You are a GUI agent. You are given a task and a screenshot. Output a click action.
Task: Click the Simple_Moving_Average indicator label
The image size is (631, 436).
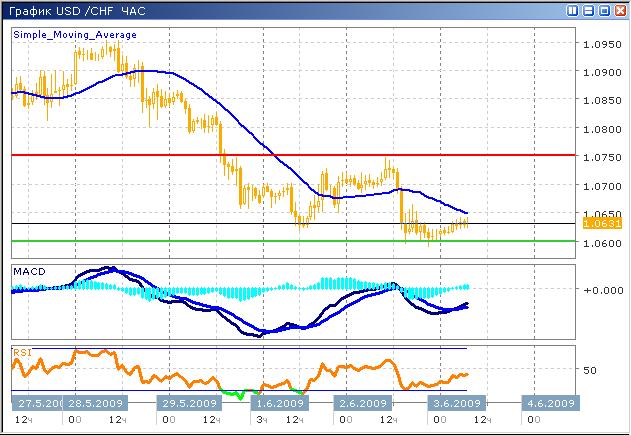[x=75, y=34]
